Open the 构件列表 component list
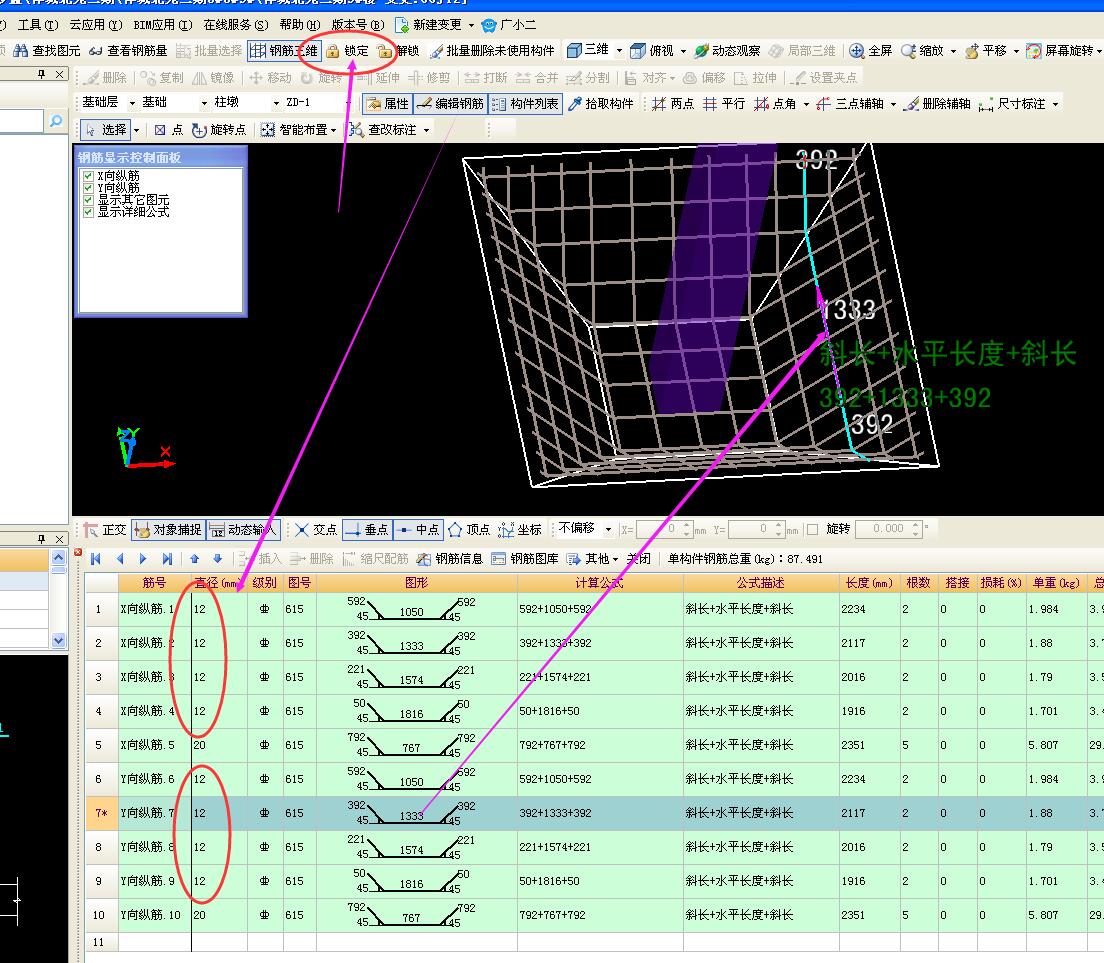Image resolution: width=1104 pixels, height=963 pixels. coord(525,103)
